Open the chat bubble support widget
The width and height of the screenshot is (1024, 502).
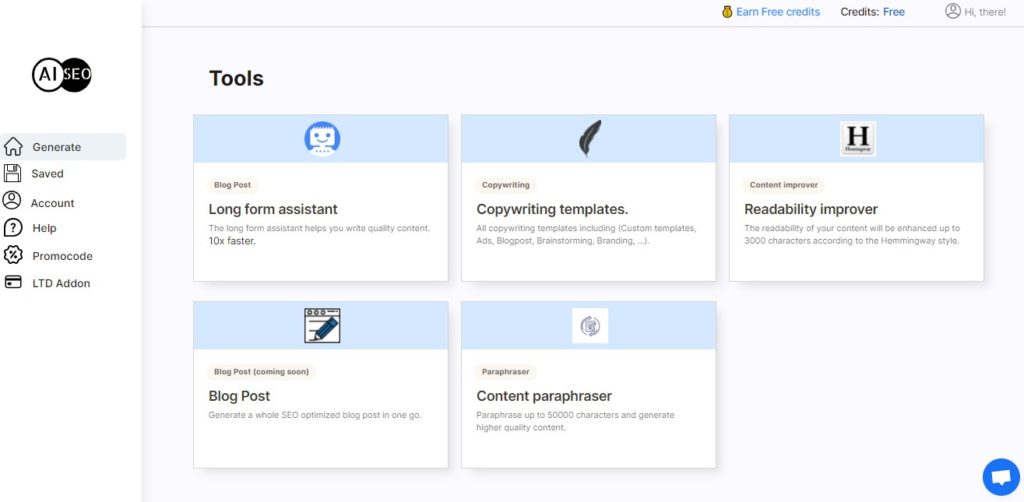click(1001, 477)
